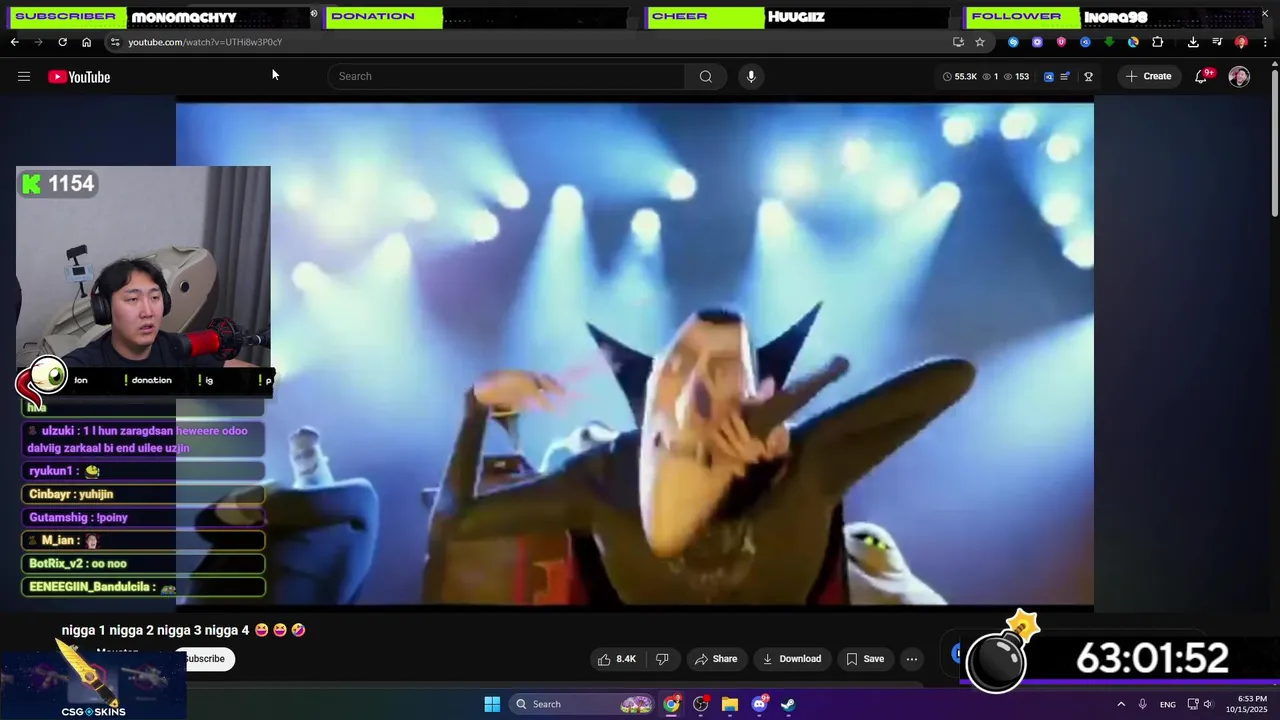Click the 55.3K stats counter

(x=960, y=76)
